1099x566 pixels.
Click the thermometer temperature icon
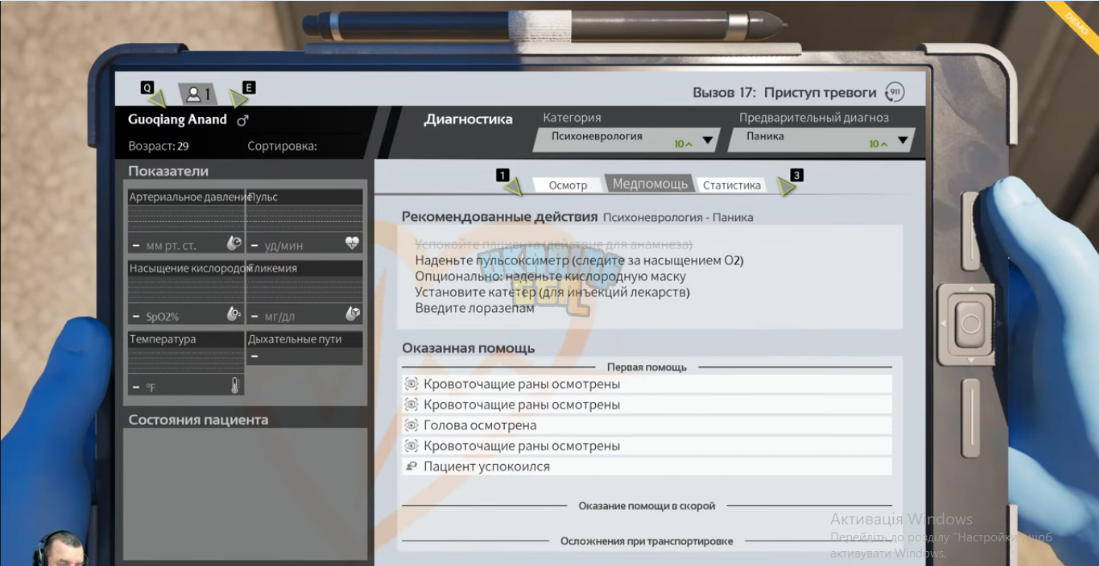[x=235, y=385]
